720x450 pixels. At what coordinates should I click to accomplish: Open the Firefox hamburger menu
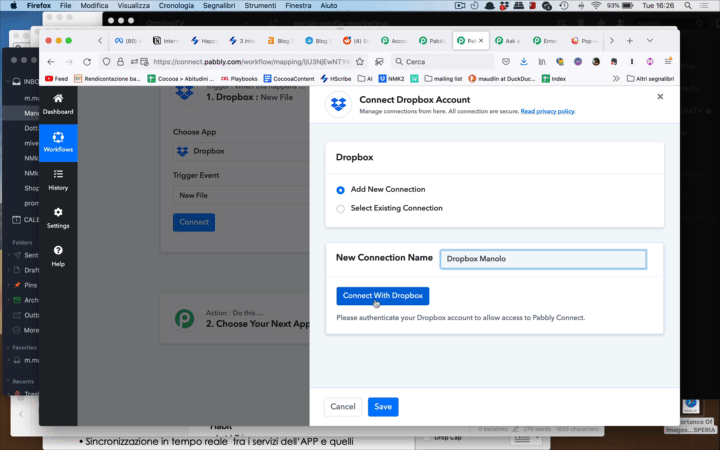click(668, 62)
